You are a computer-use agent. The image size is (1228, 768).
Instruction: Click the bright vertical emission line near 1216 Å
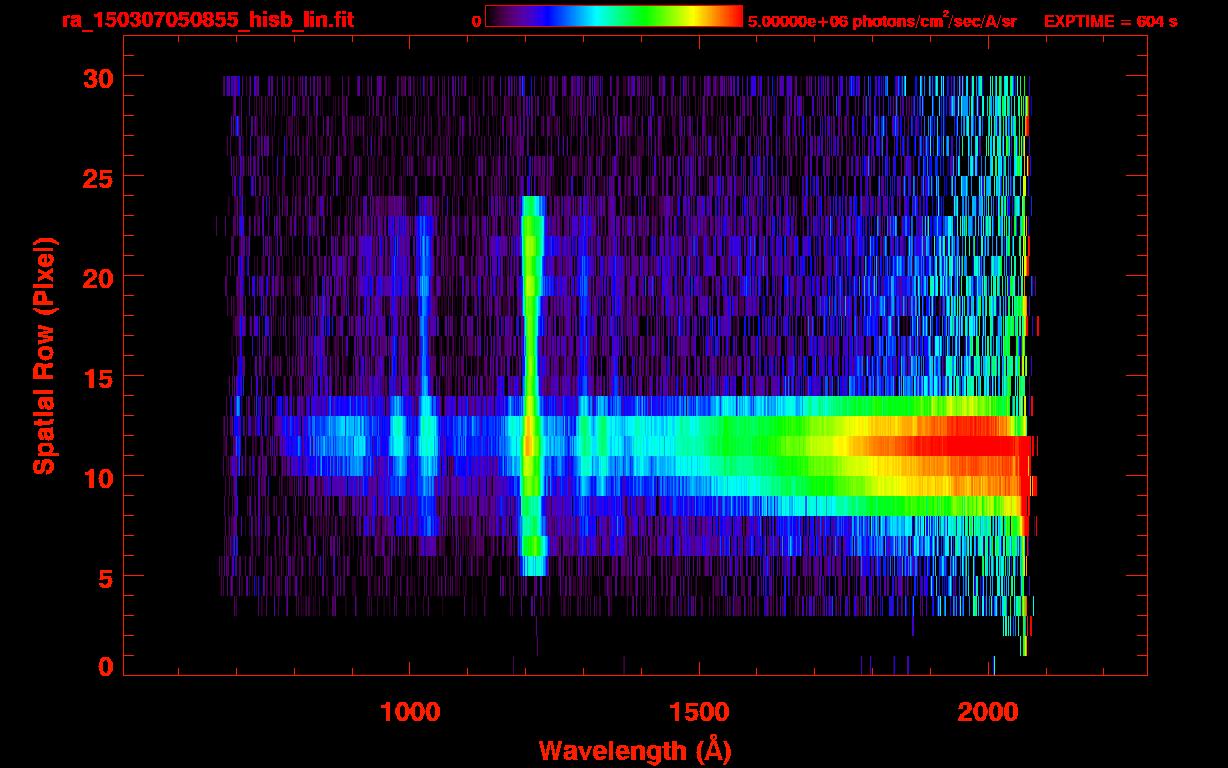point(532,385)
